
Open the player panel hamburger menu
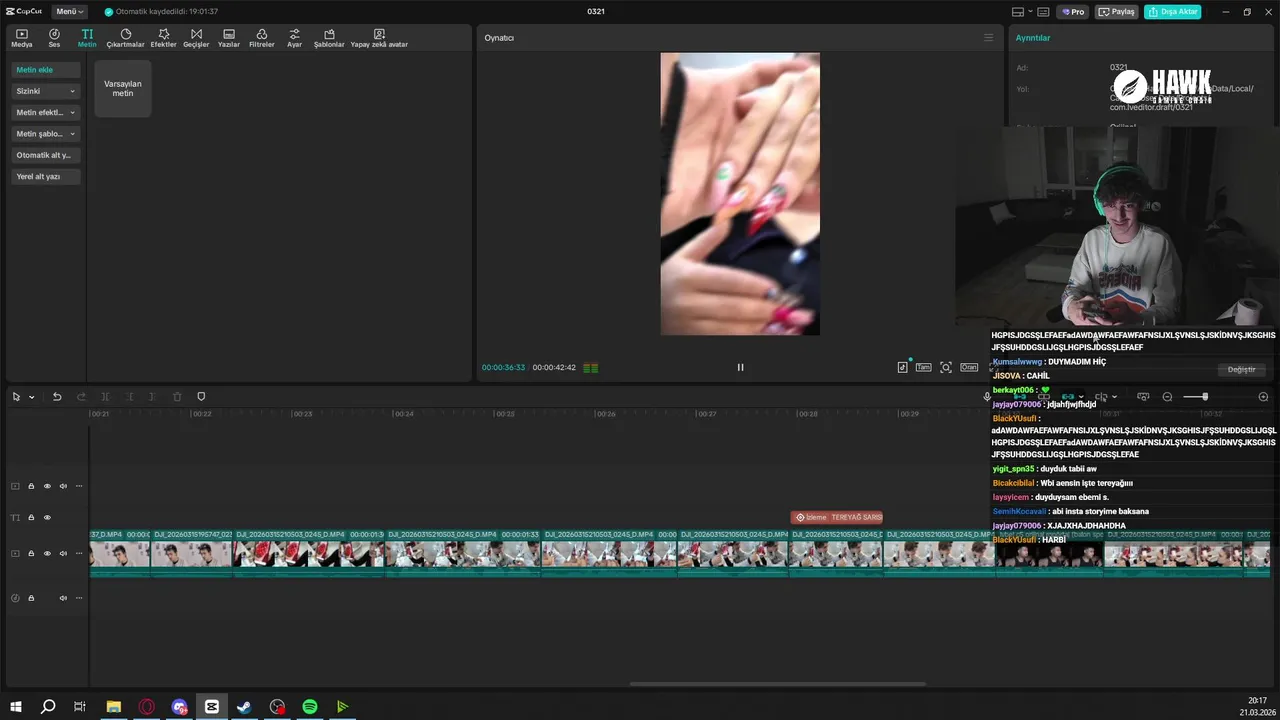(989, 38)
